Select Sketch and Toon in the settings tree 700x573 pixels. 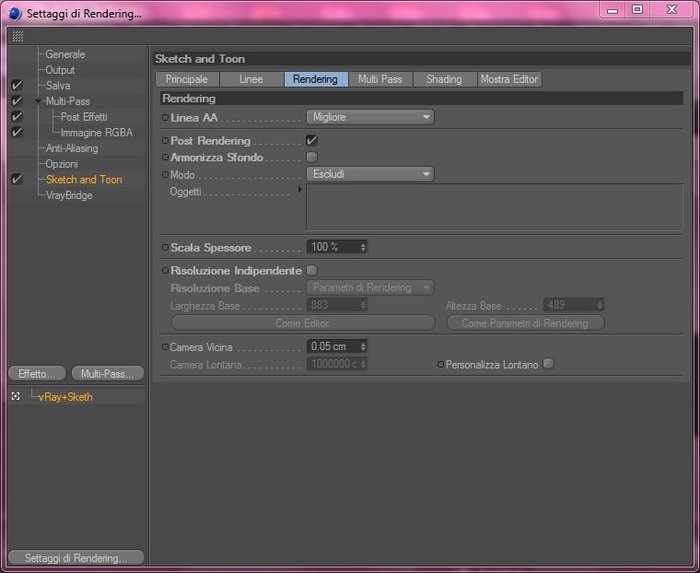coord(84,179)
